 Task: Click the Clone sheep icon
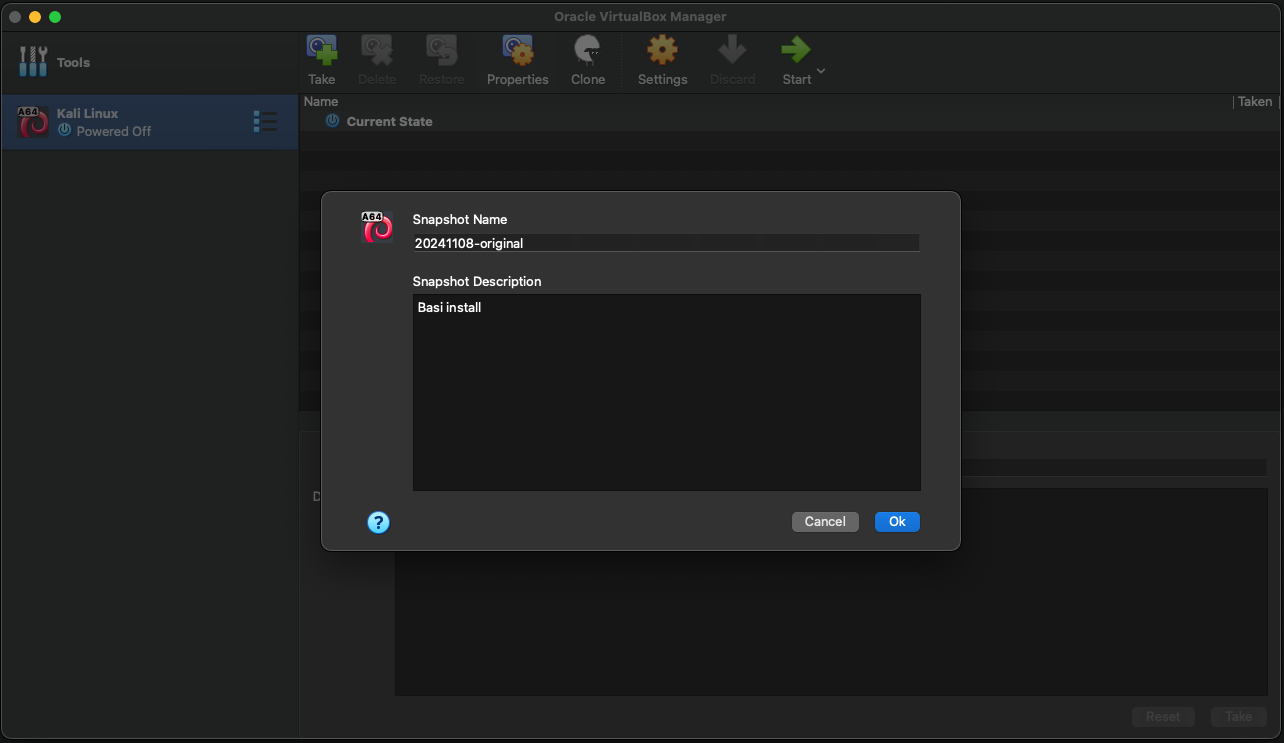(587, 51)
